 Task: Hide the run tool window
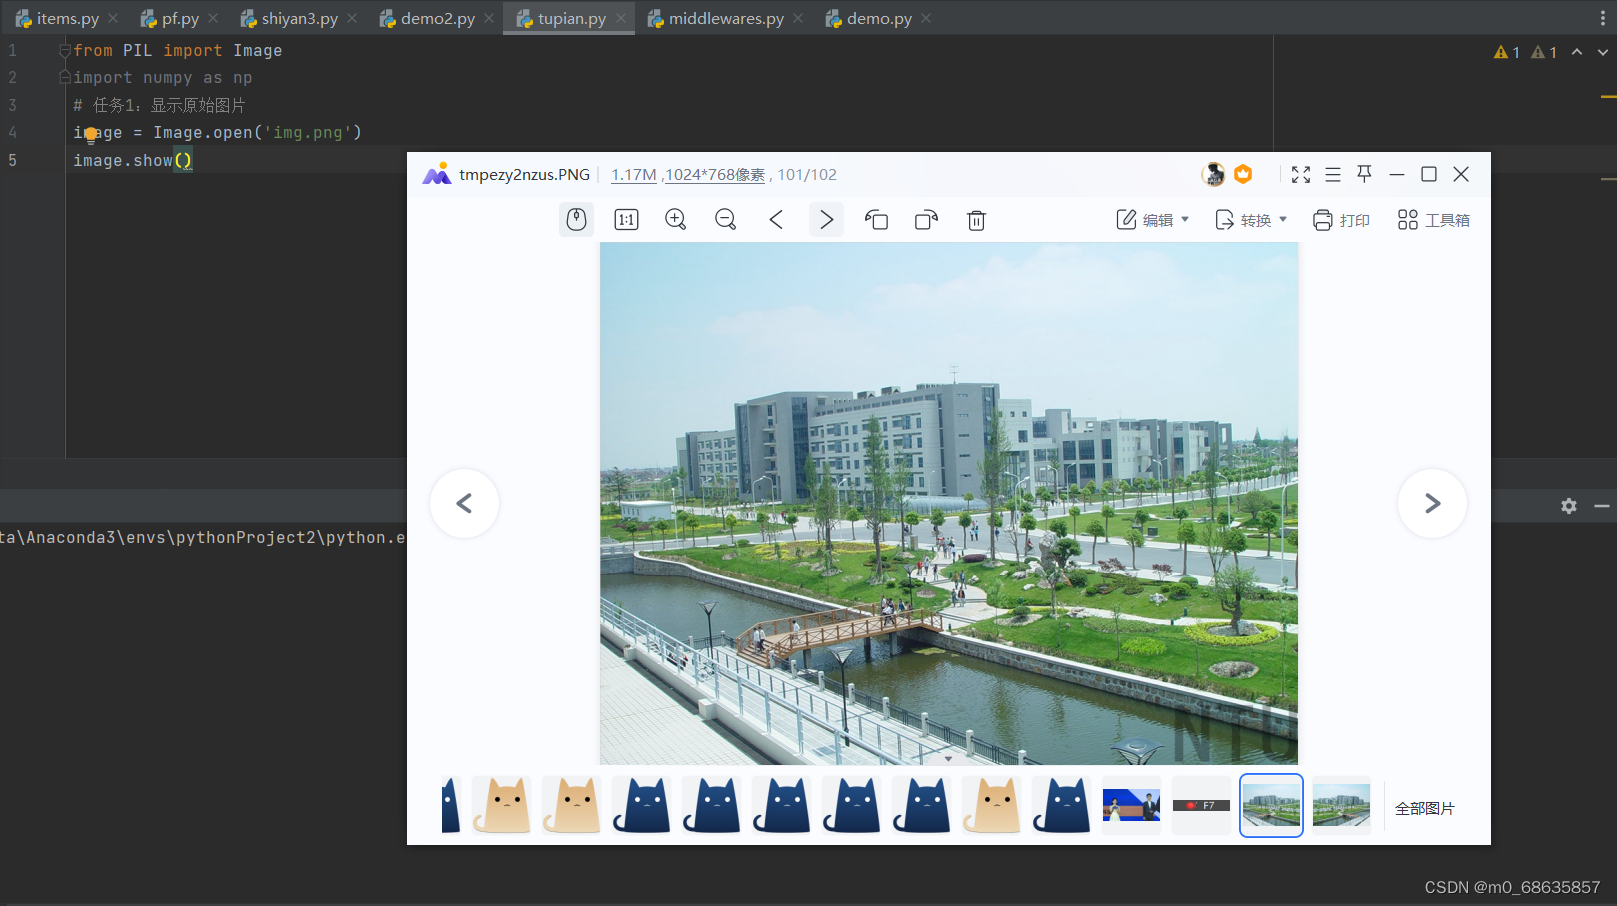[1602, 506]
